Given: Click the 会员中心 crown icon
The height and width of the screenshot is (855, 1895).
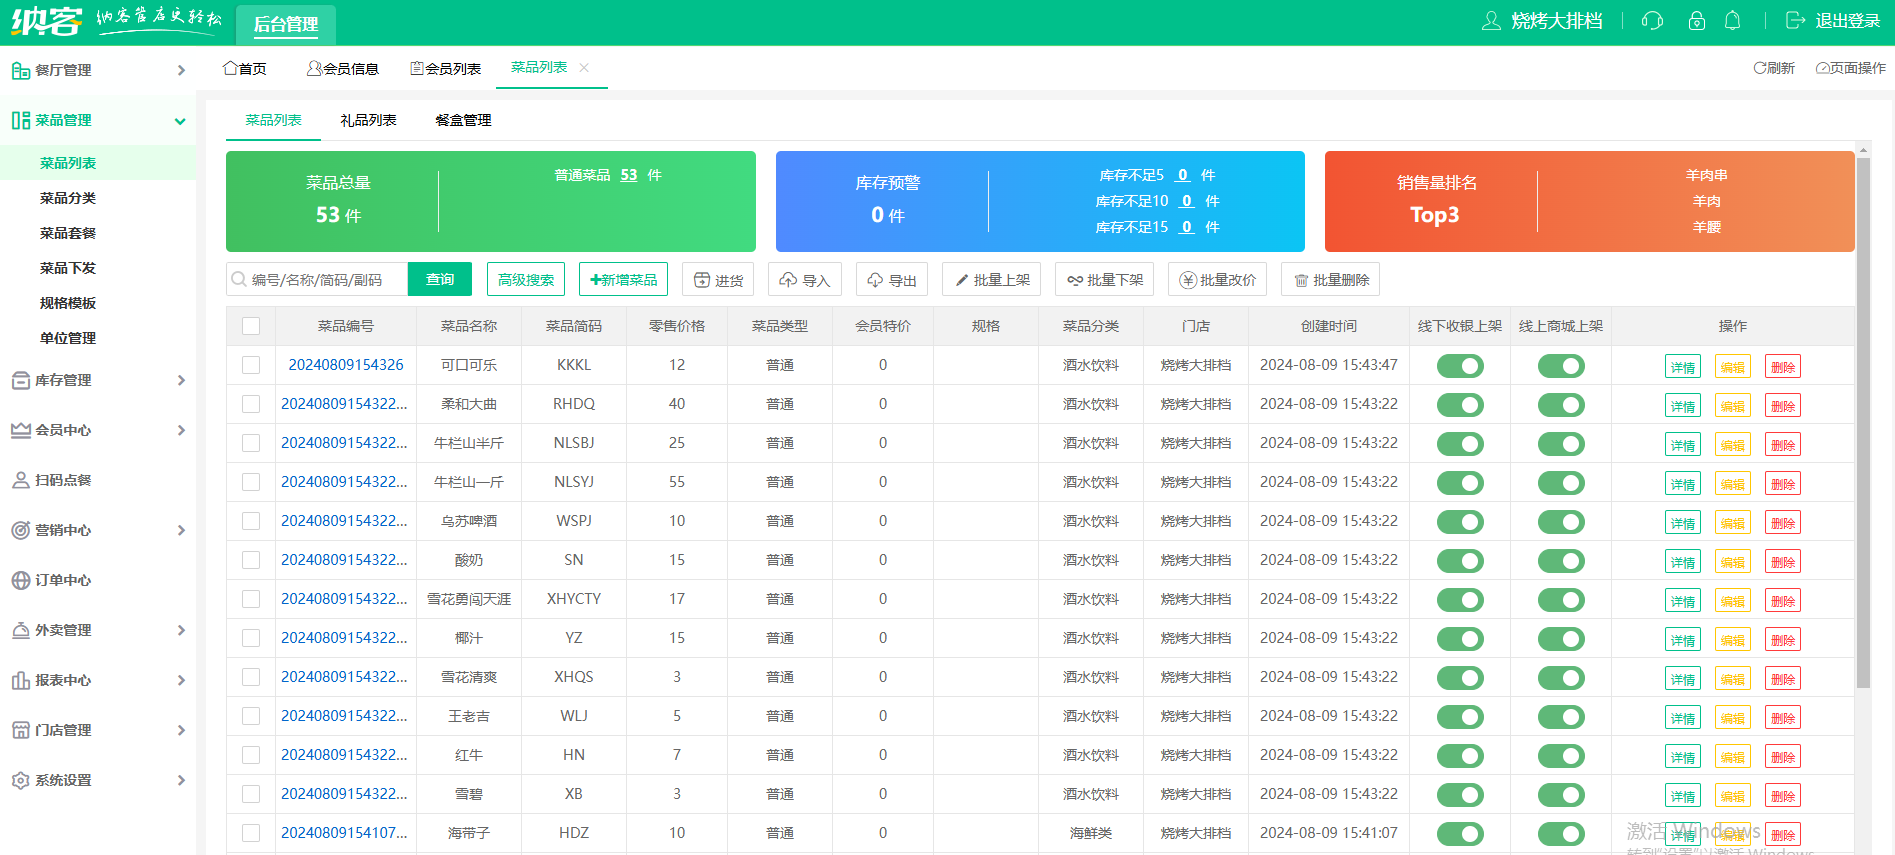Looking at the screenshot, I should click(x=20, y=430).
